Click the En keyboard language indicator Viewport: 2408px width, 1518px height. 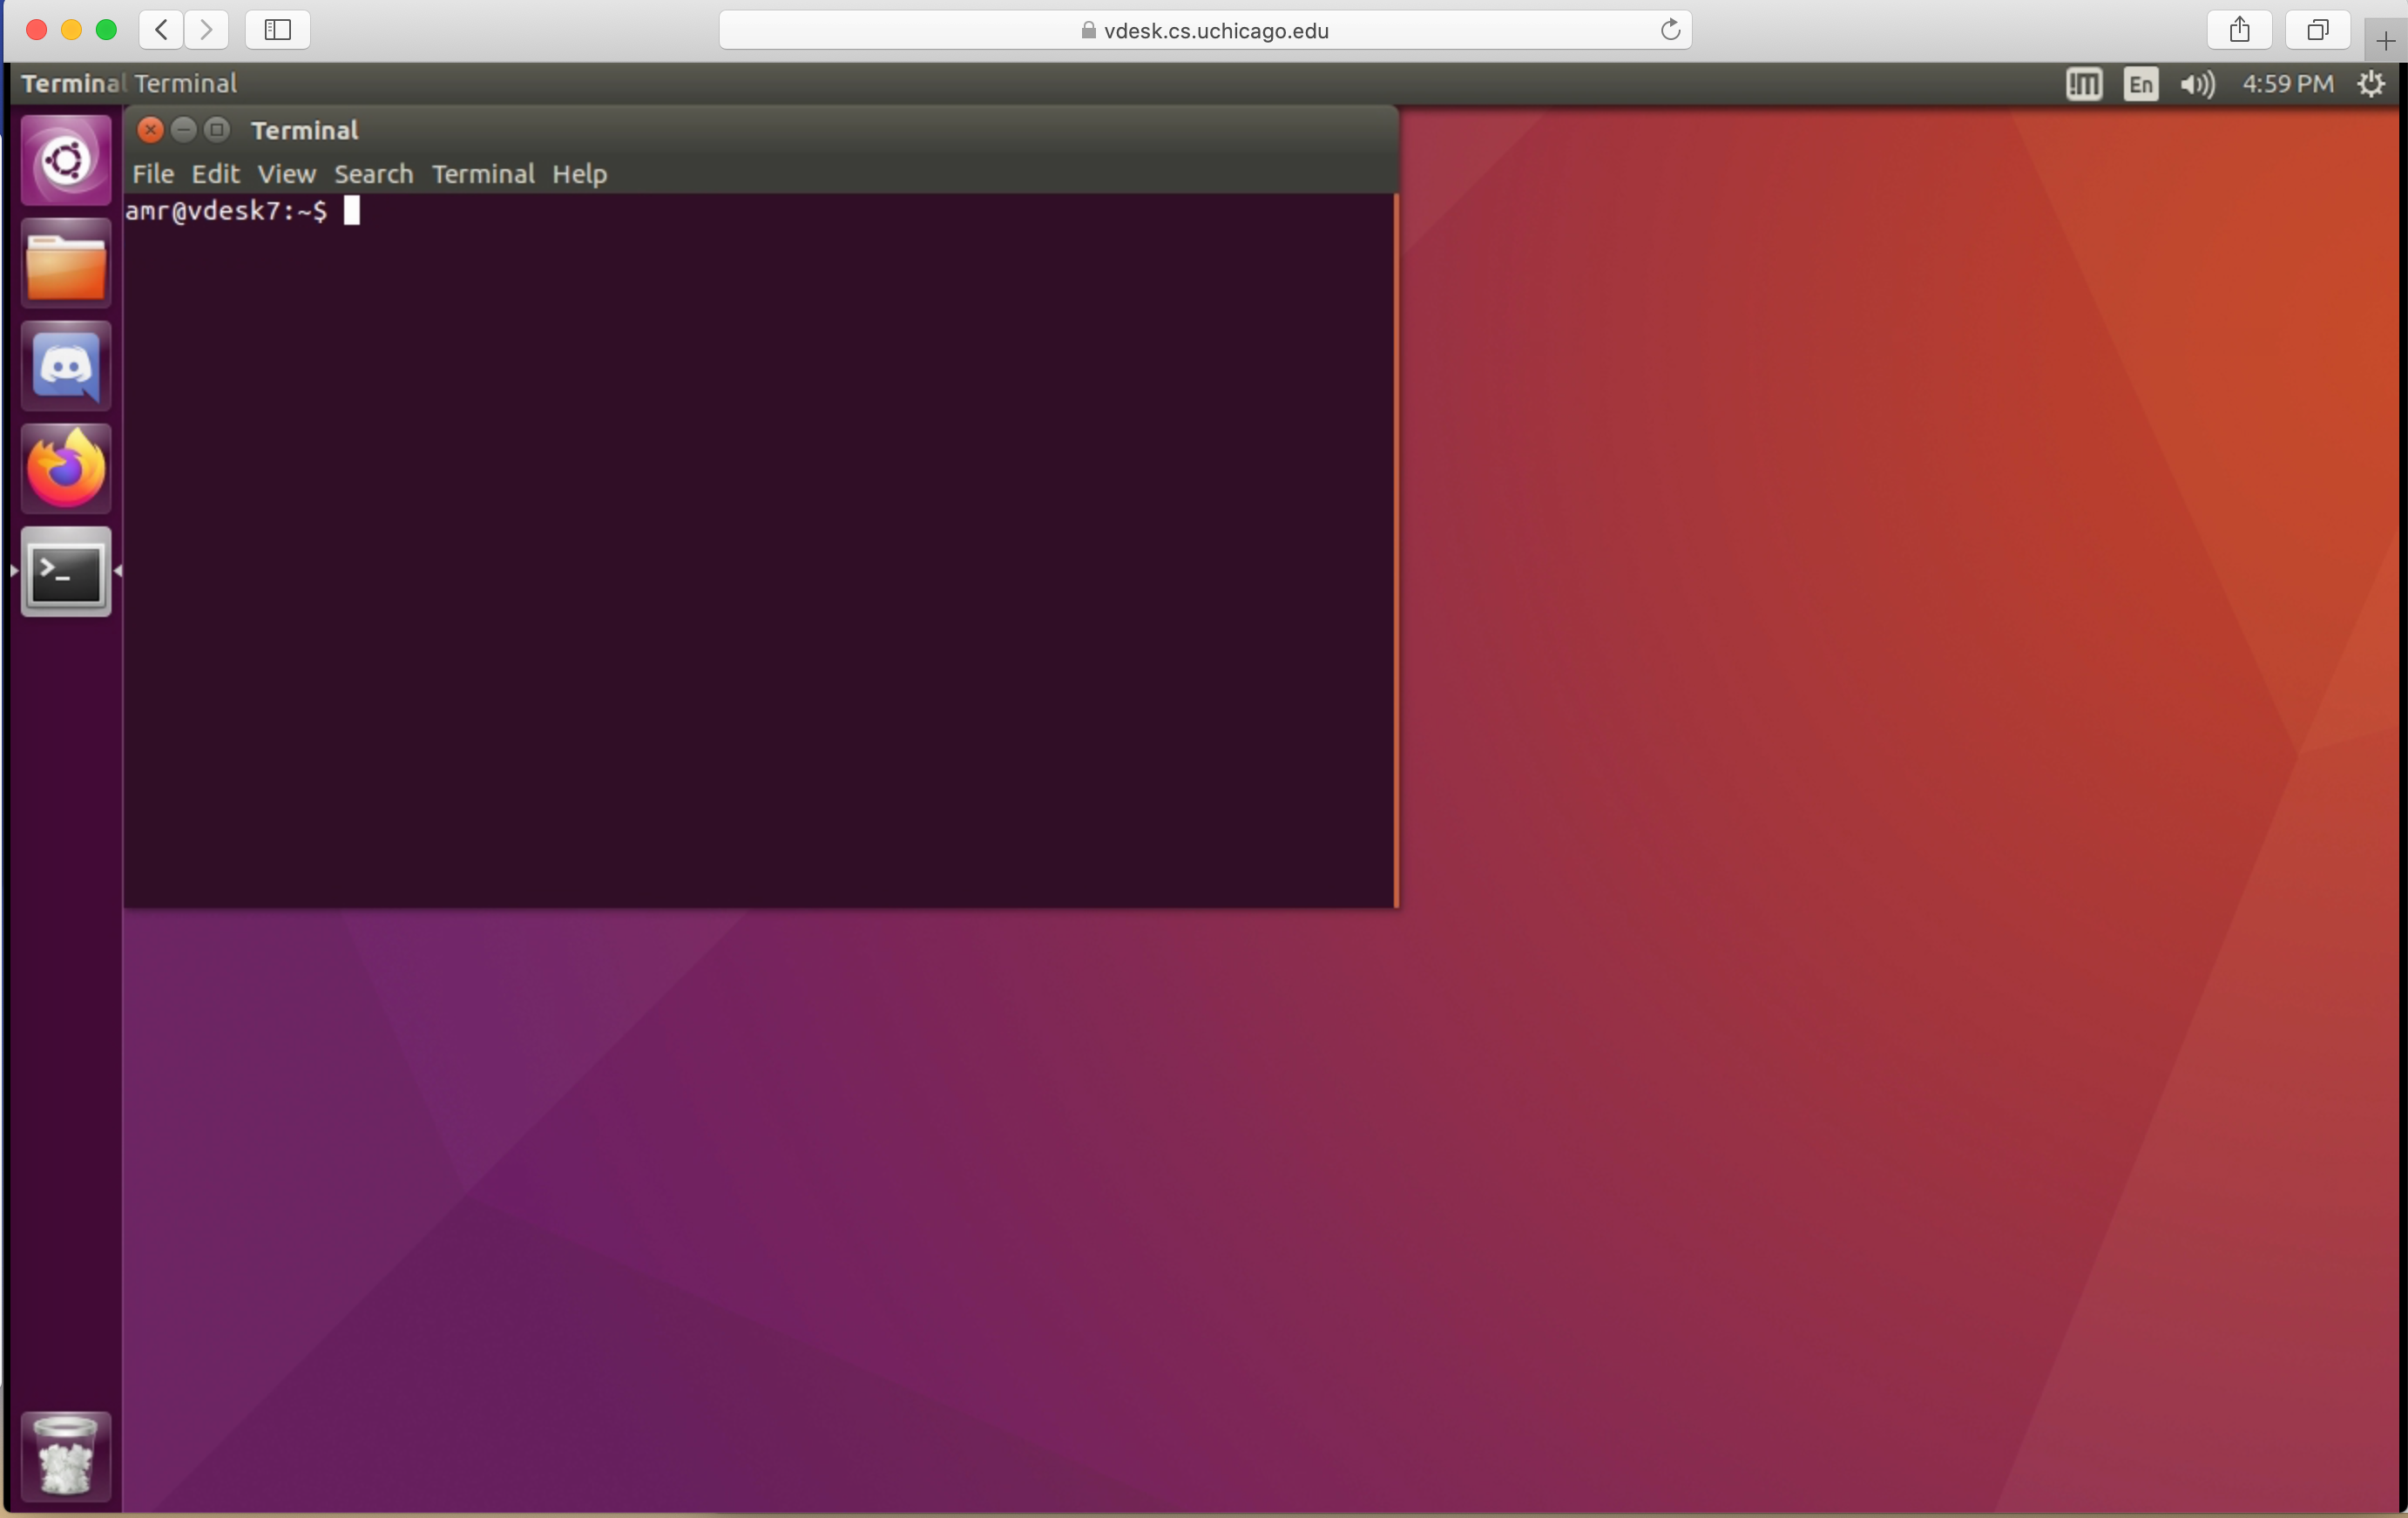click(2140, 84)
